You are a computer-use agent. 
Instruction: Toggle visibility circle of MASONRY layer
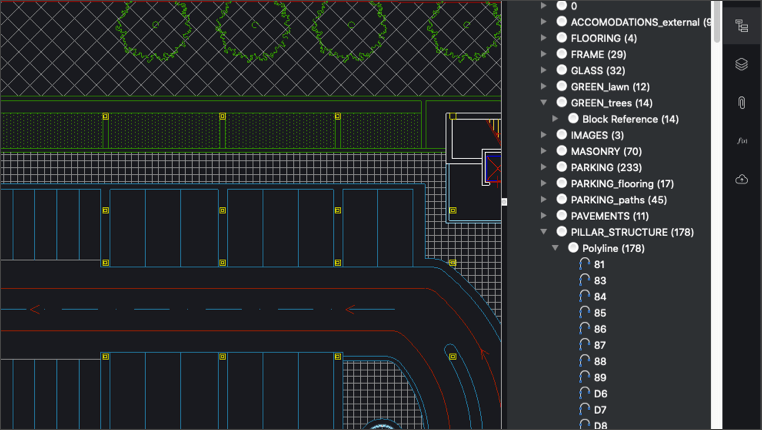[x=562, y=151]
